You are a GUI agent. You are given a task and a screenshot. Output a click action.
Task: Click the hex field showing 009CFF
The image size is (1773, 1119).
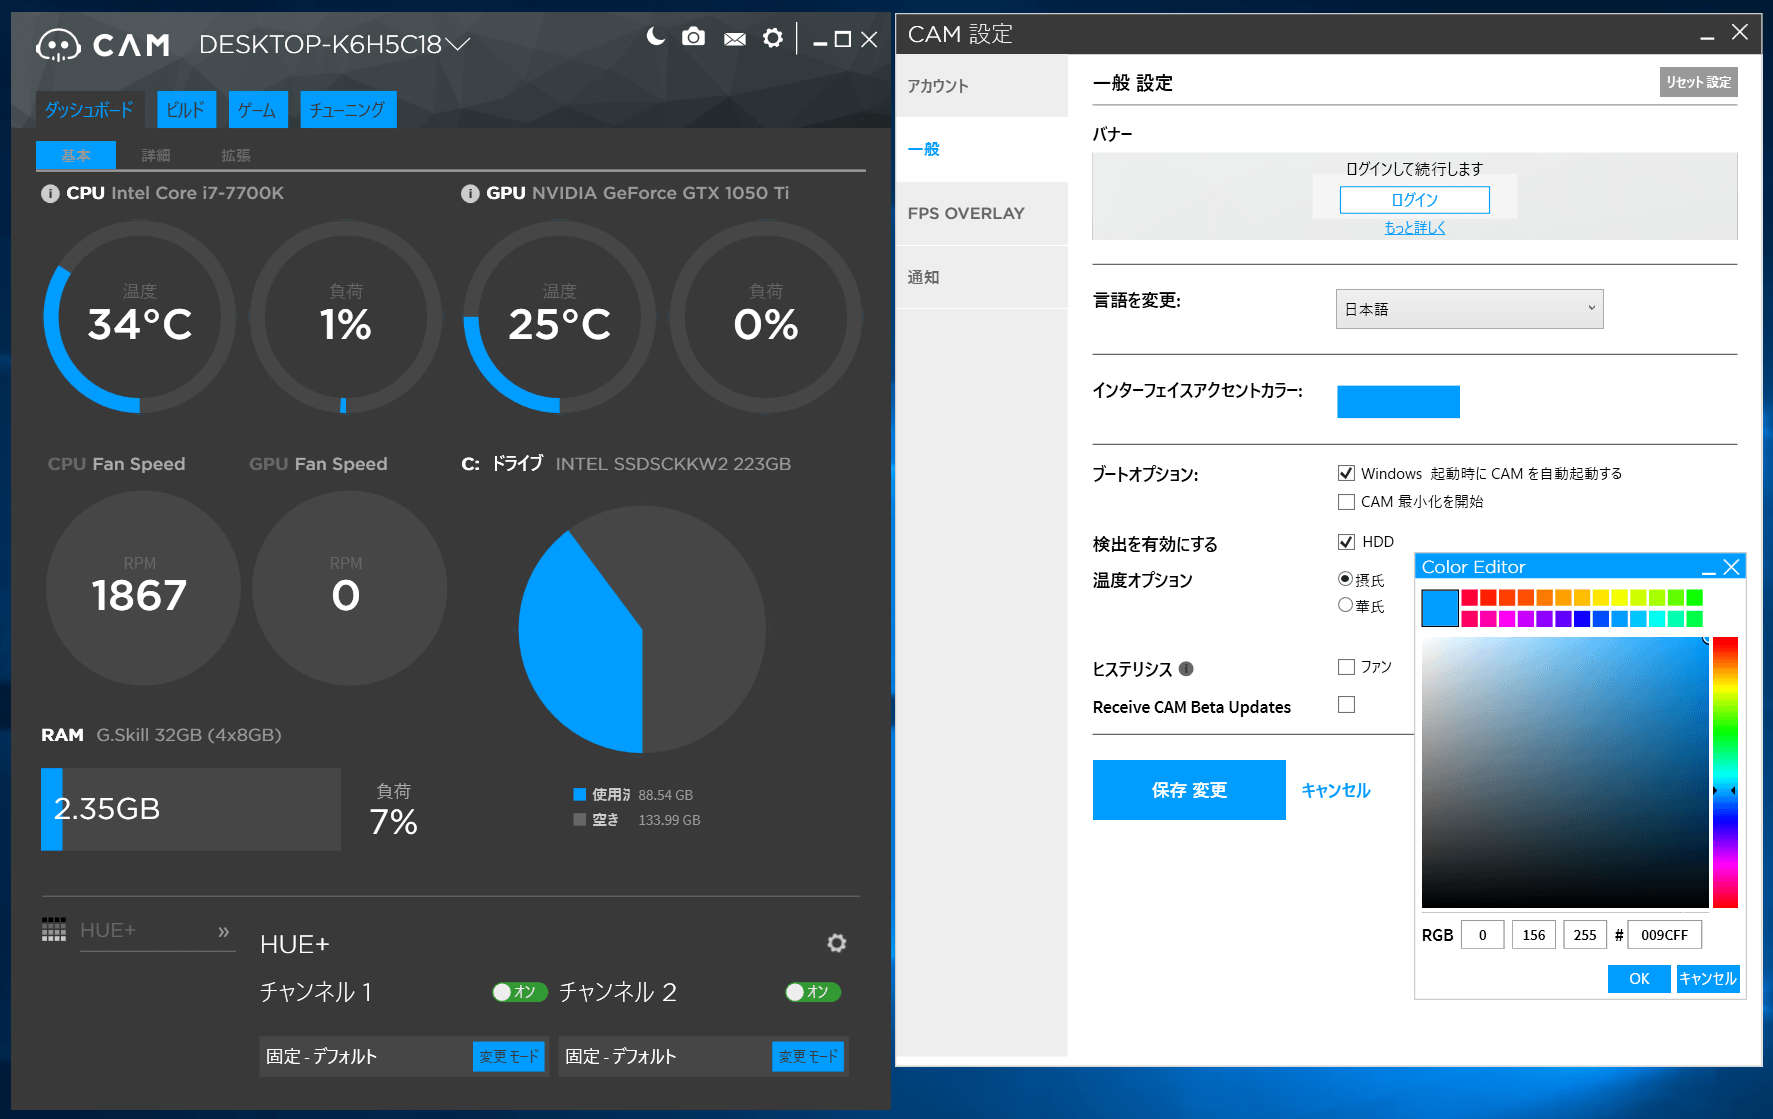[1665, 935]
